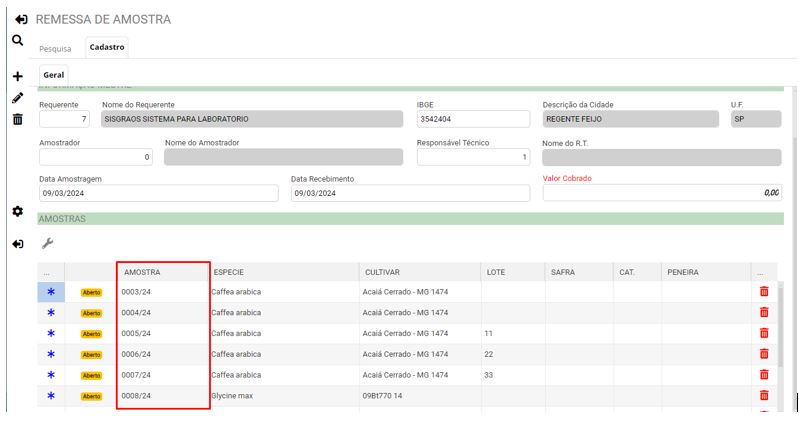
Task: Remove sample 0007/24 using red trash icon
Action: point(764,375)
